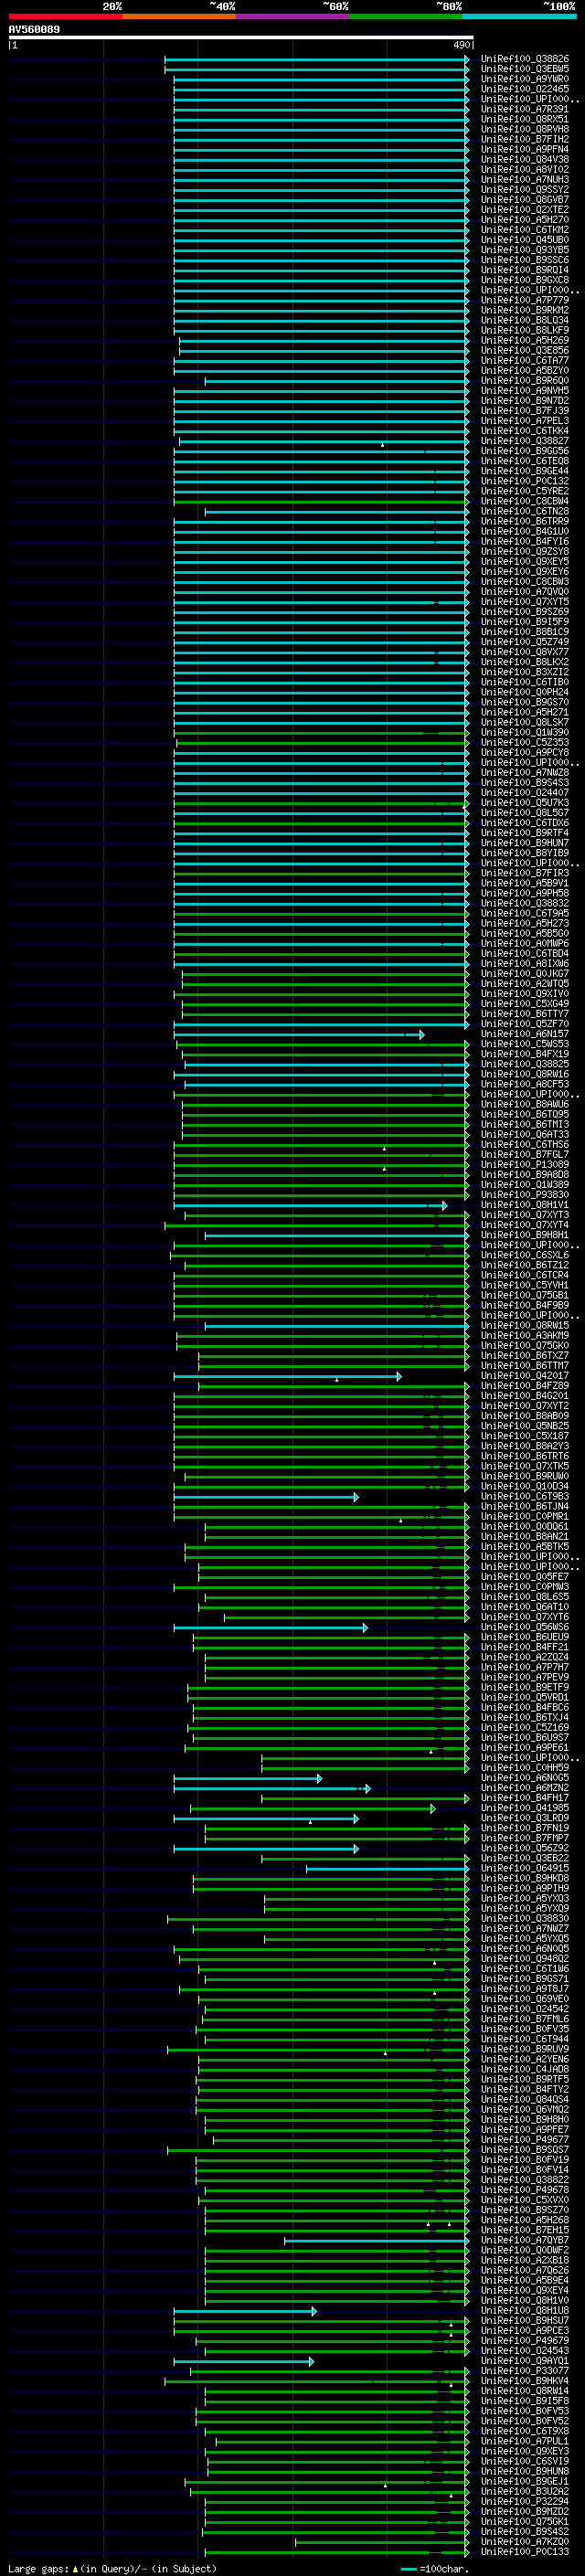The image size is (585, 2576).
Task: Select the UniRef100_A7P779 label
Action: point(525,300)
